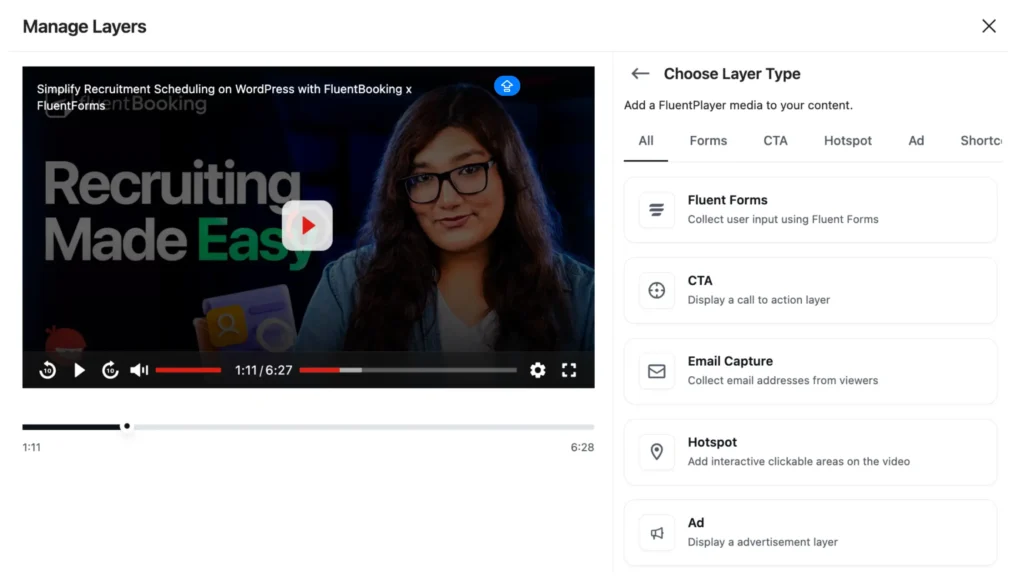The height and width of the screenshot is (586, 1024).
Task: Click the rewind 10 seconds icon
Action: (x=48, y=370)
